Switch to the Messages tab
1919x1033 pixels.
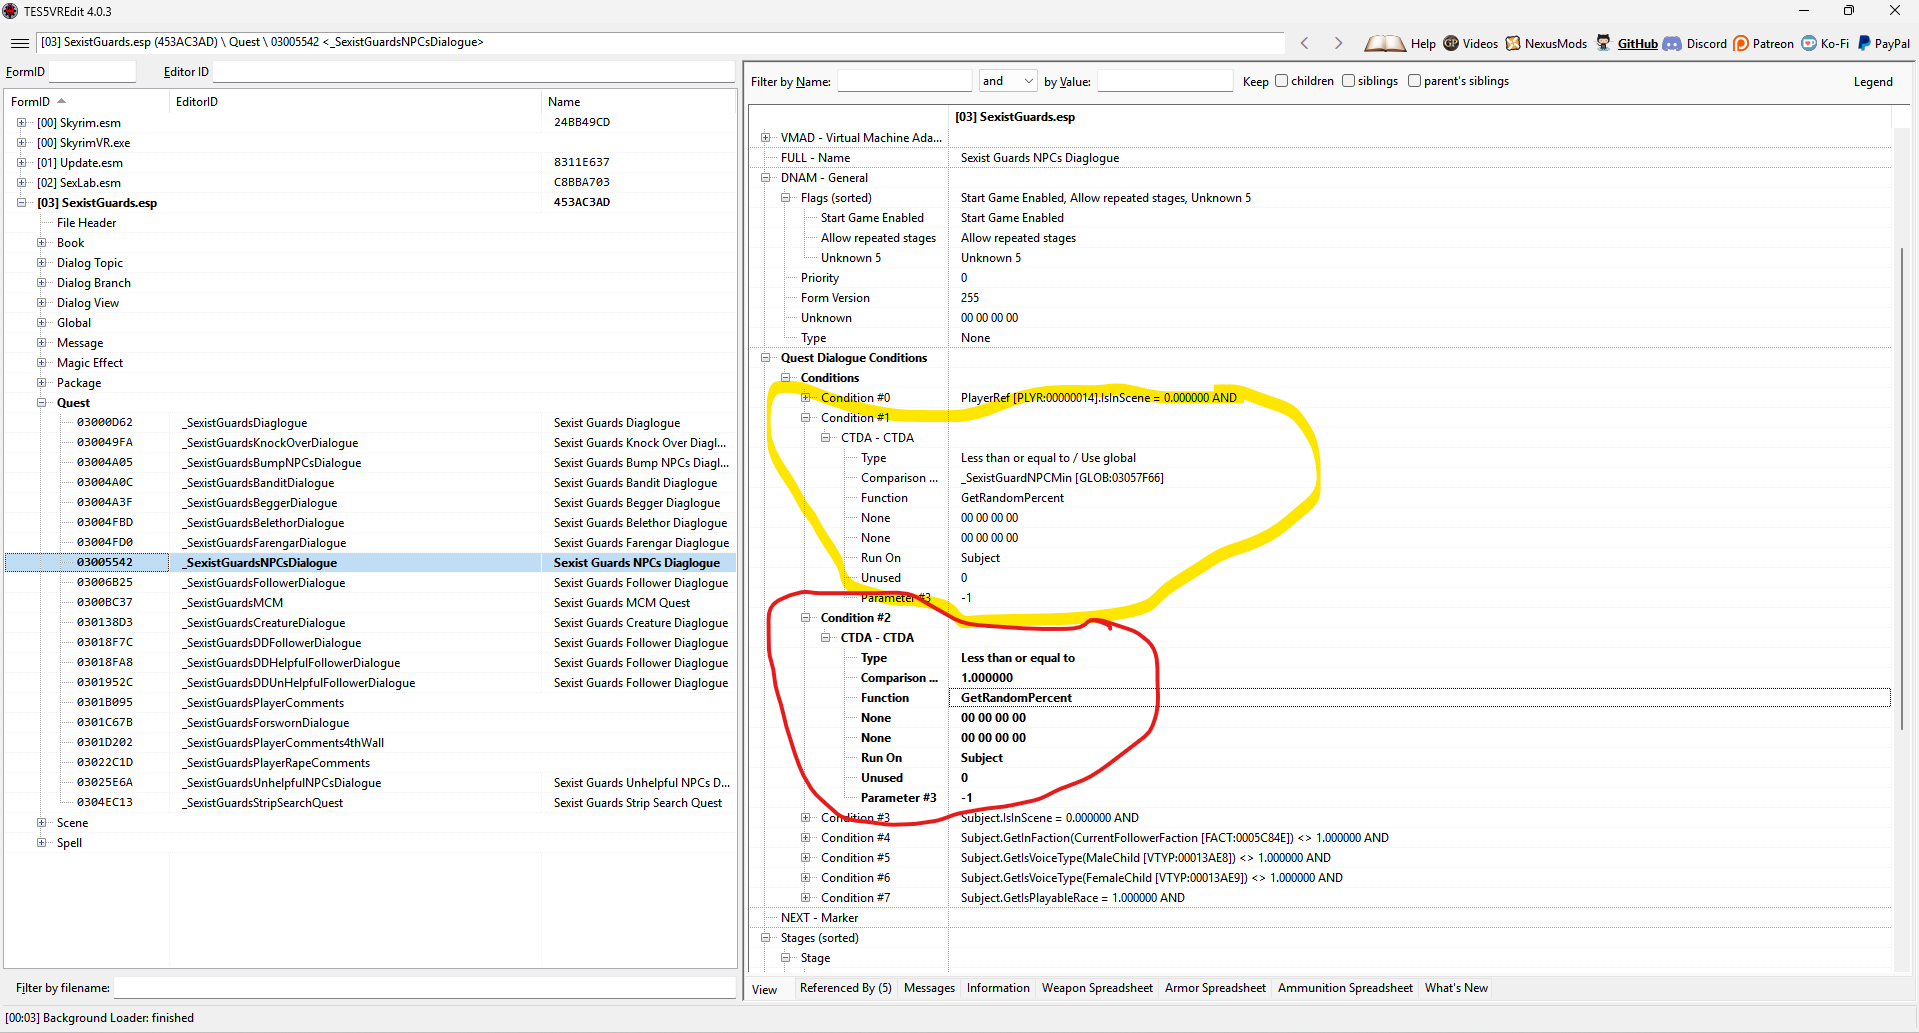[929, 988]
